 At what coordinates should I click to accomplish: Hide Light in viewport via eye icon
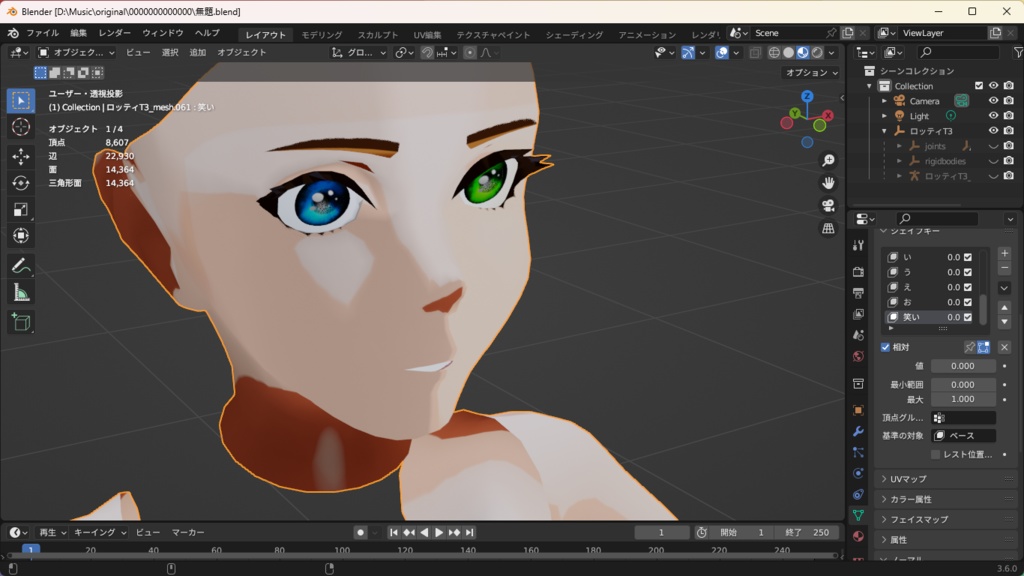993,116
